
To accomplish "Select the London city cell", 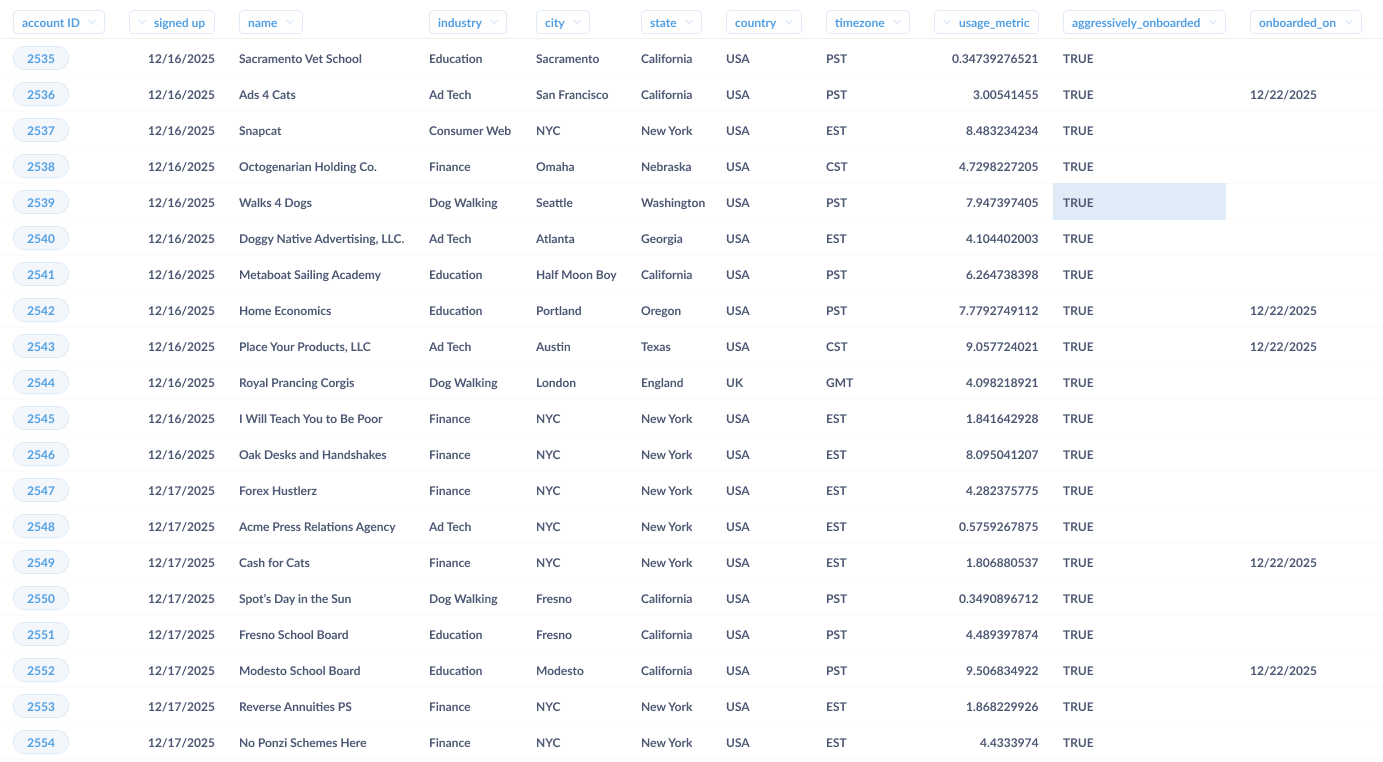I will pos(556,383).
